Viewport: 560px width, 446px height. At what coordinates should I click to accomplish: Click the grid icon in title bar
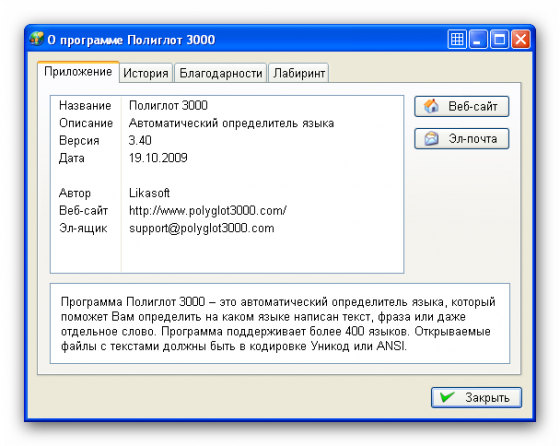[457, 39]
